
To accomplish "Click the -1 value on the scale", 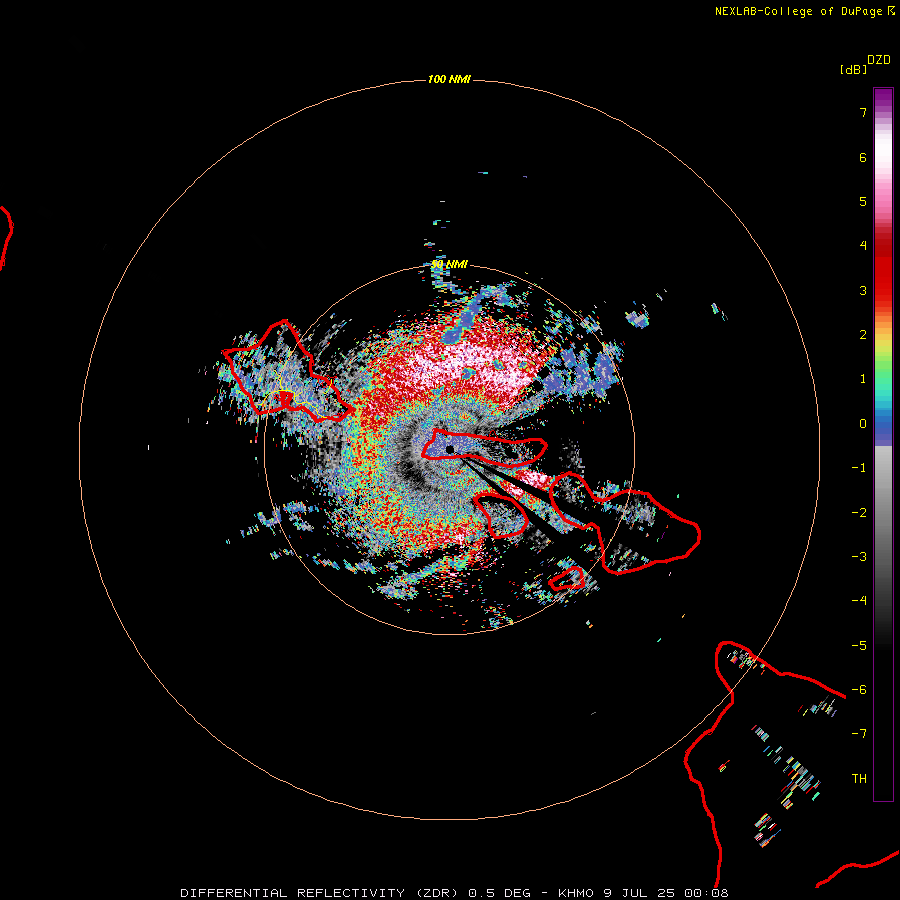I will click(859, 468).
